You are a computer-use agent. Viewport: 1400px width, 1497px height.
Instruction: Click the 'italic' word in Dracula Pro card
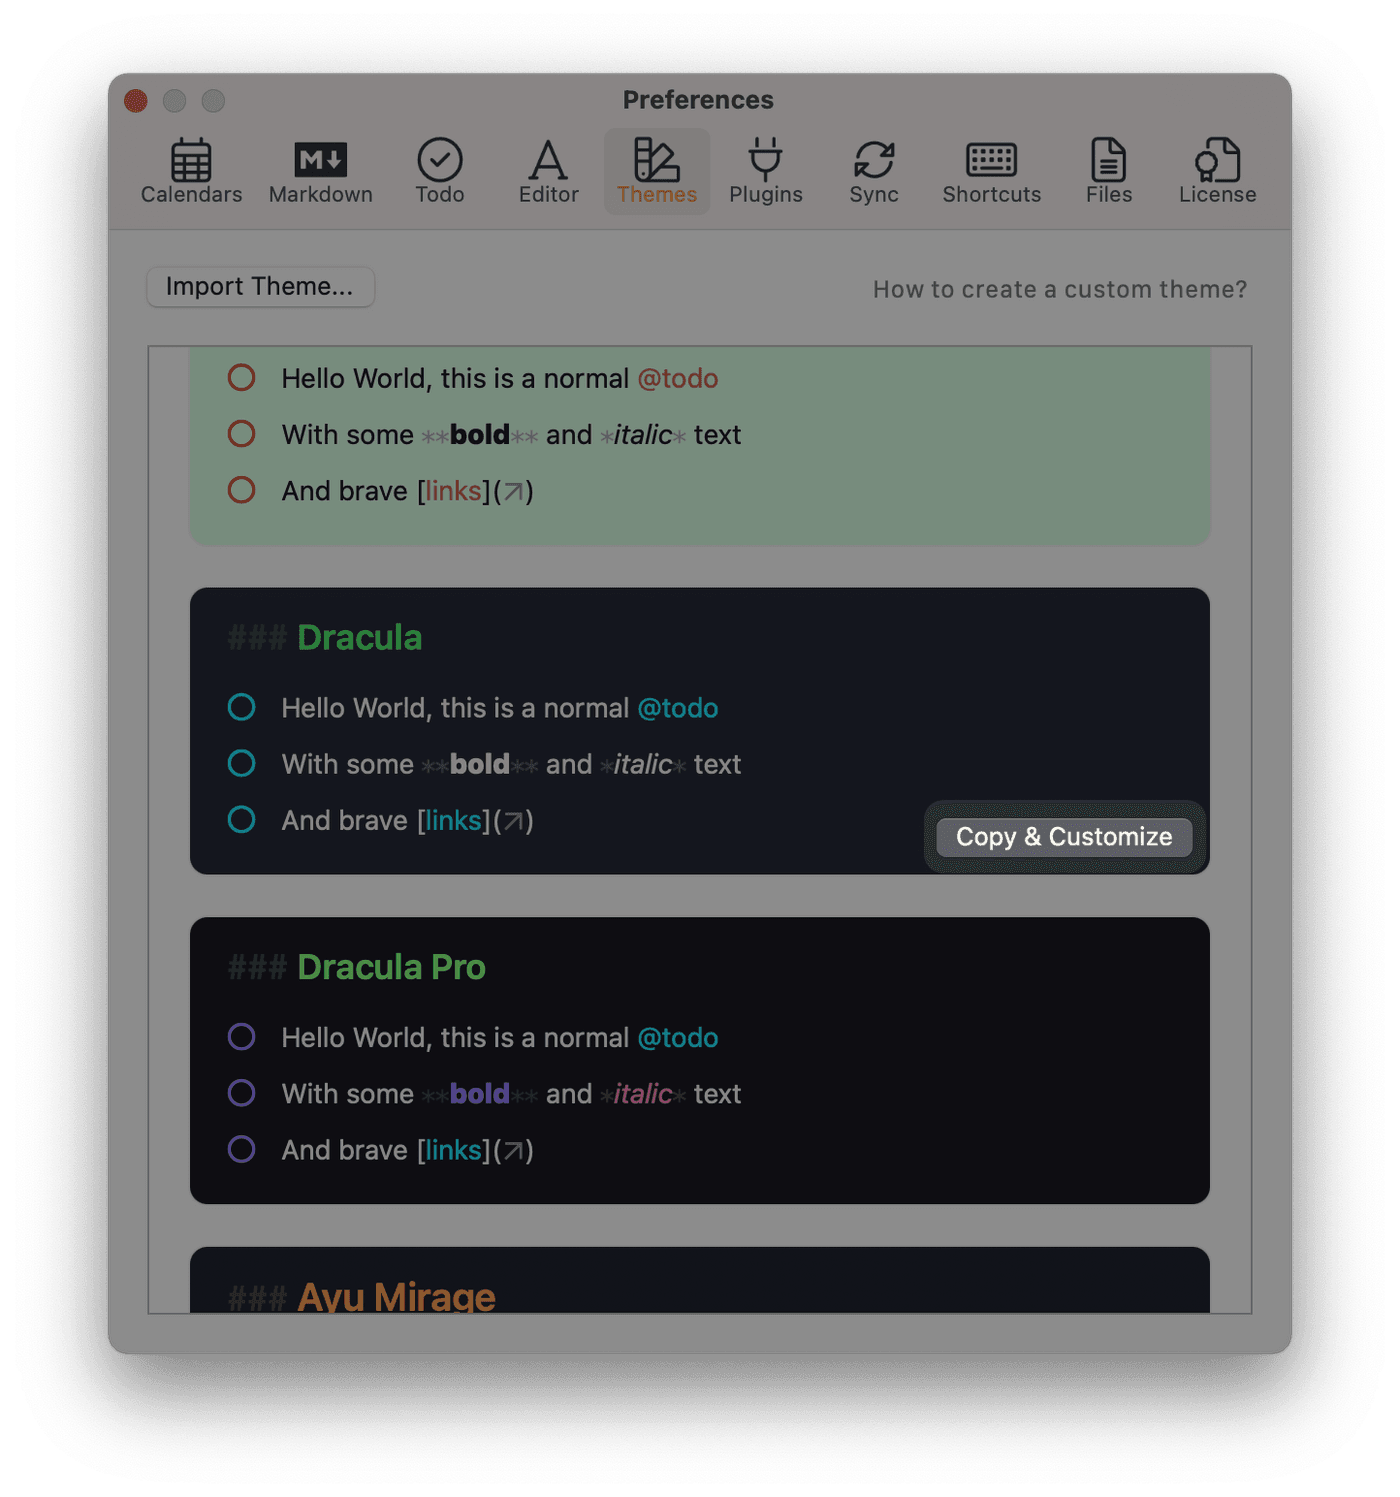pyautogui.click(x=643, y=1094)
